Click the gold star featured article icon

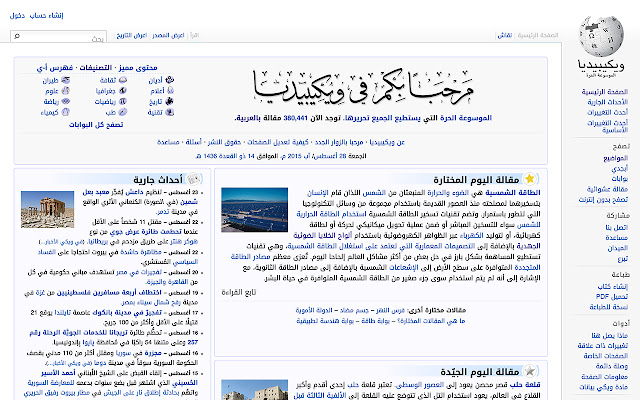pyautogui.click(x=529, y=179)
